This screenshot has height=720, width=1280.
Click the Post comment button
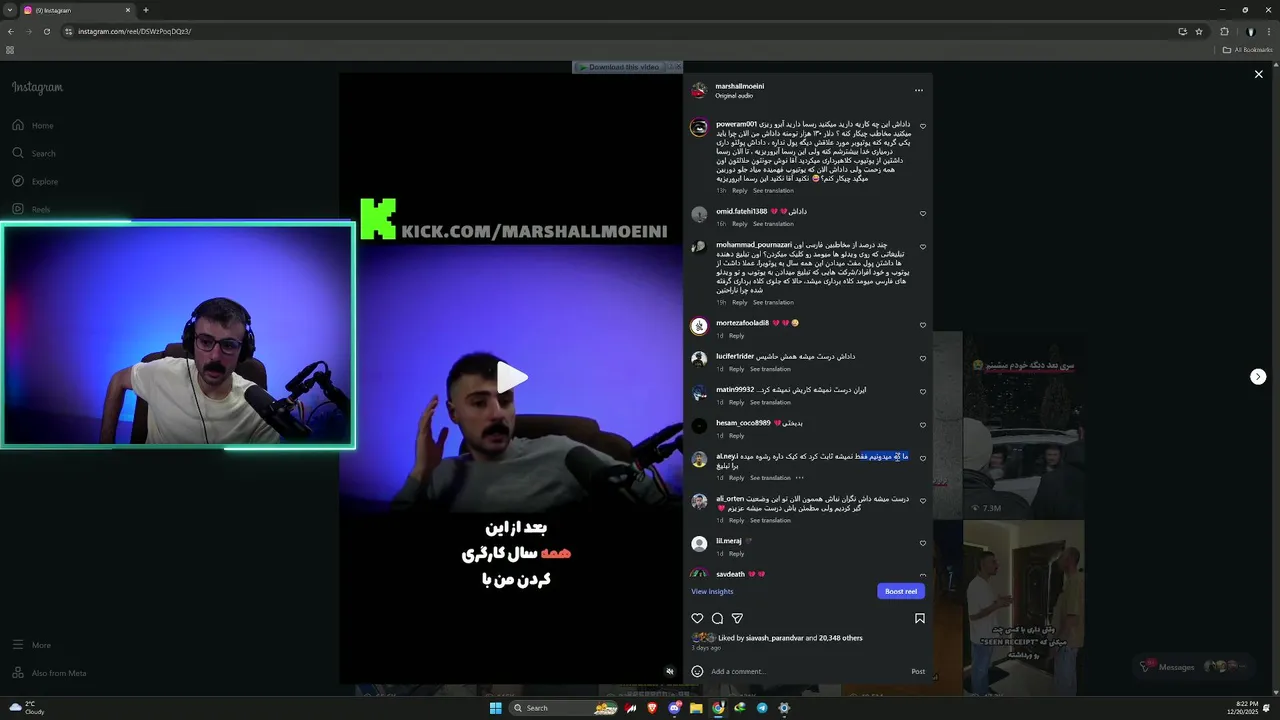point(918,672)
